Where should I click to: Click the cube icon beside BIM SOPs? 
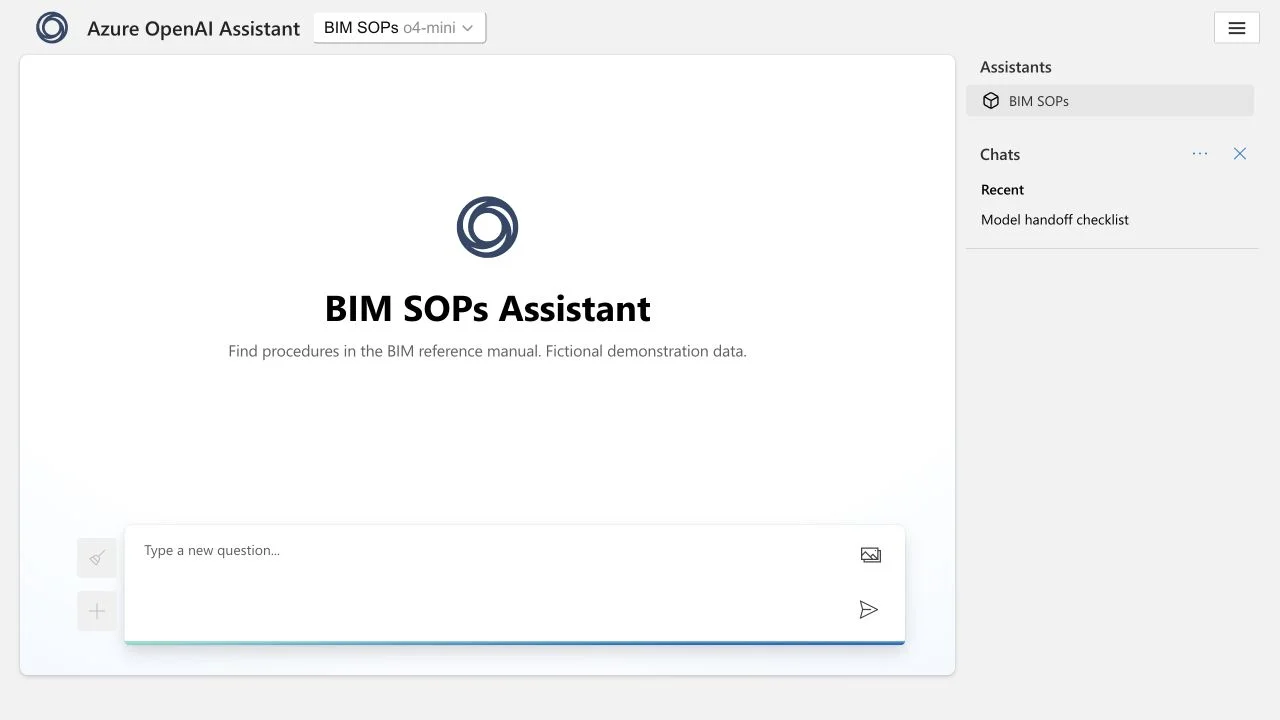(x=991, y=101)
